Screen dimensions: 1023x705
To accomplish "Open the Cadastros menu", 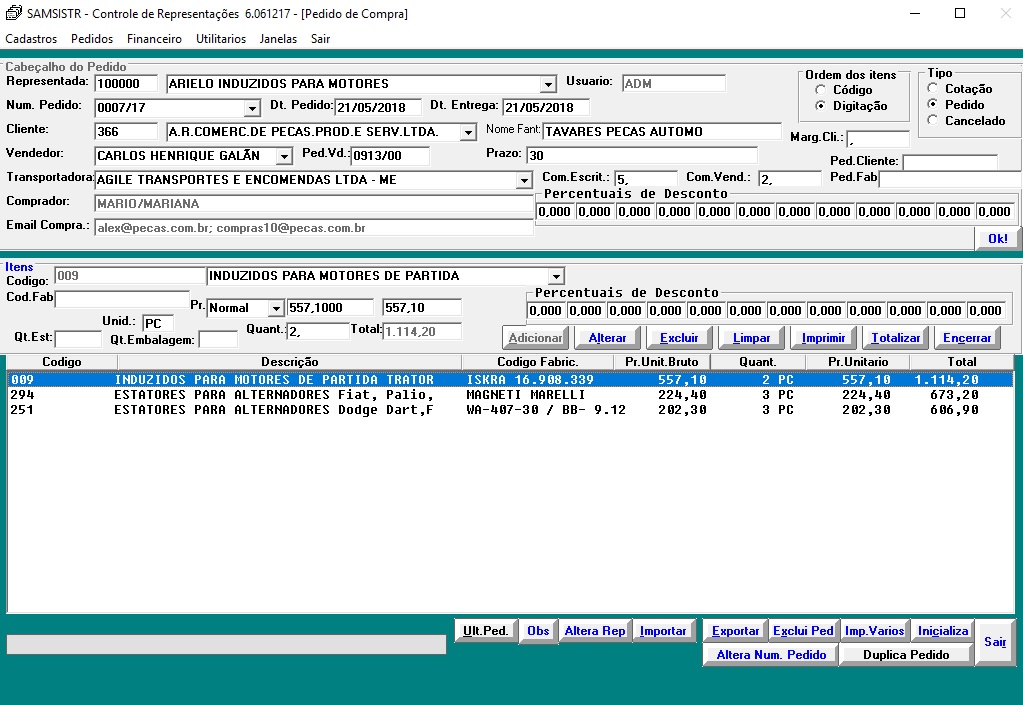I will pos(31,39).
